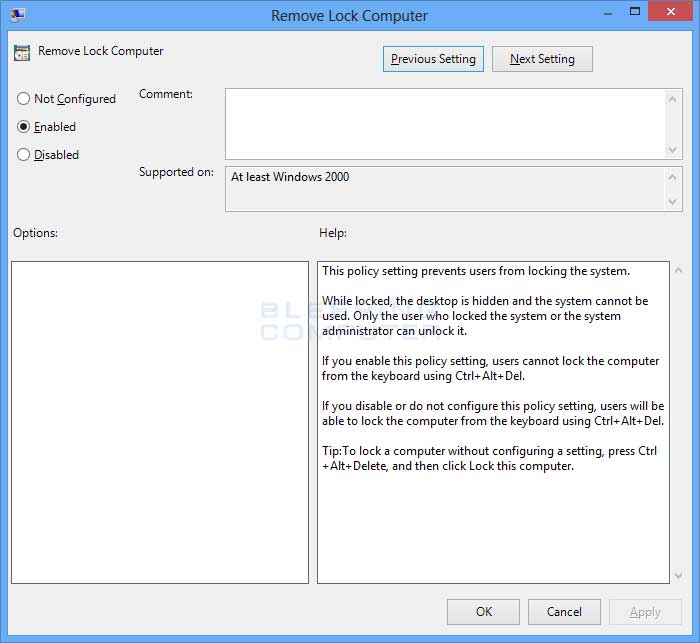Viewport: 700px width, 643px height.
Task: Close the window with the red X
Action: point(670,11)
